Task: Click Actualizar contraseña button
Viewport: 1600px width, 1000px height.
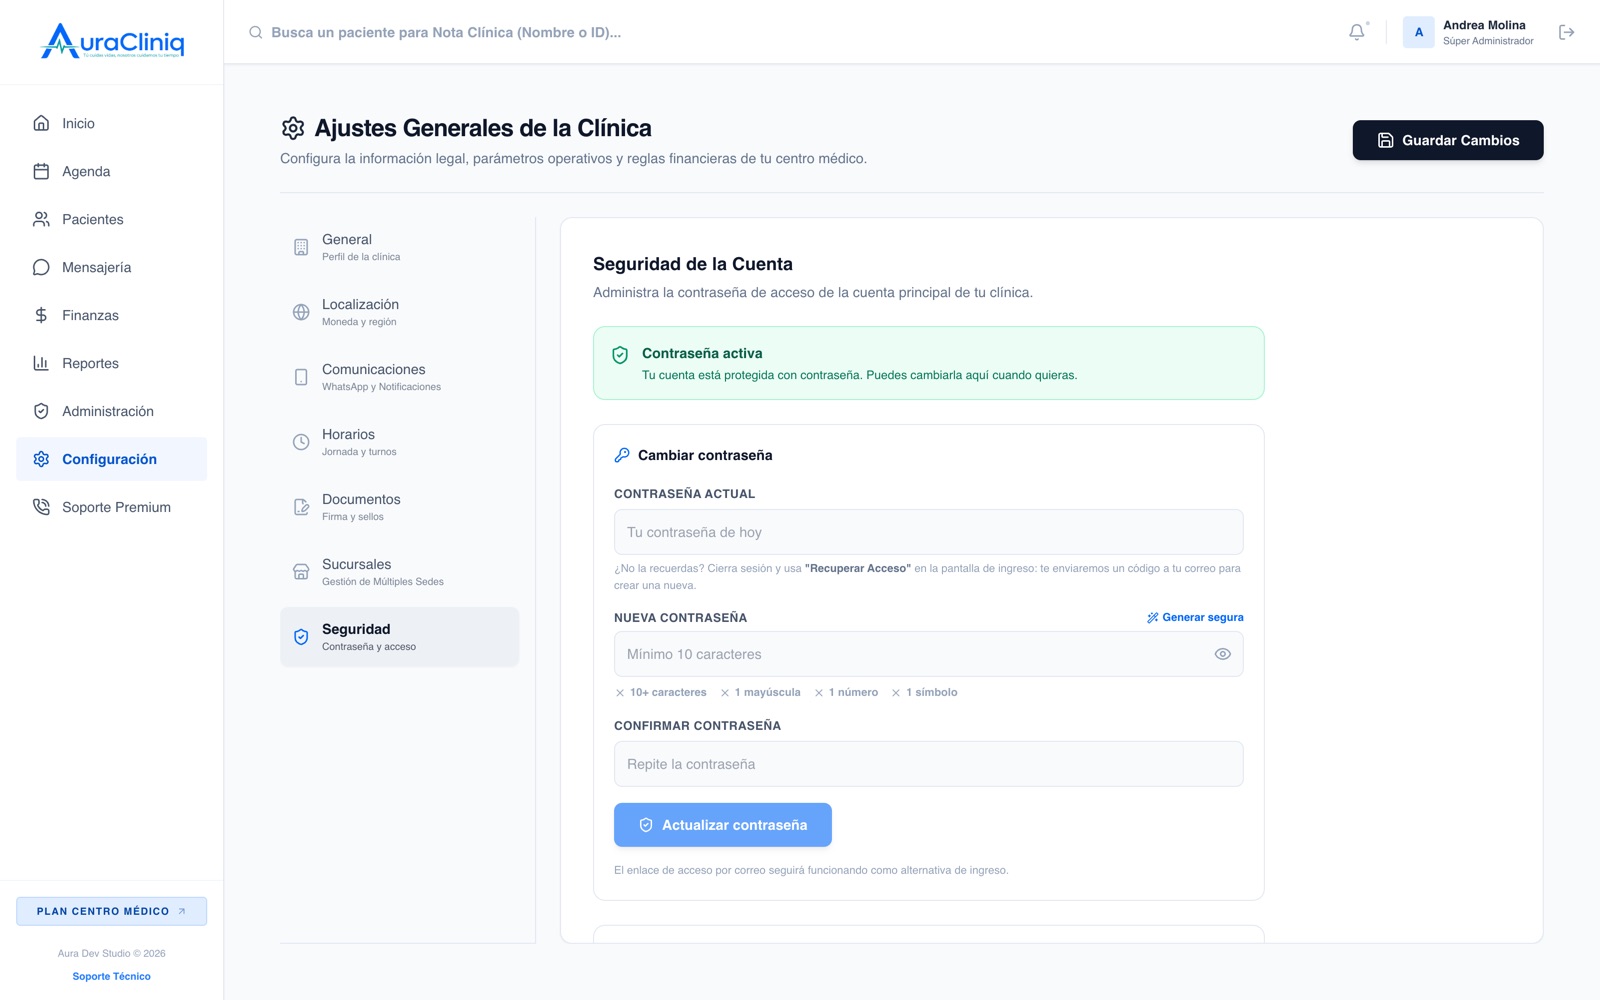Action: pos(723,825)
